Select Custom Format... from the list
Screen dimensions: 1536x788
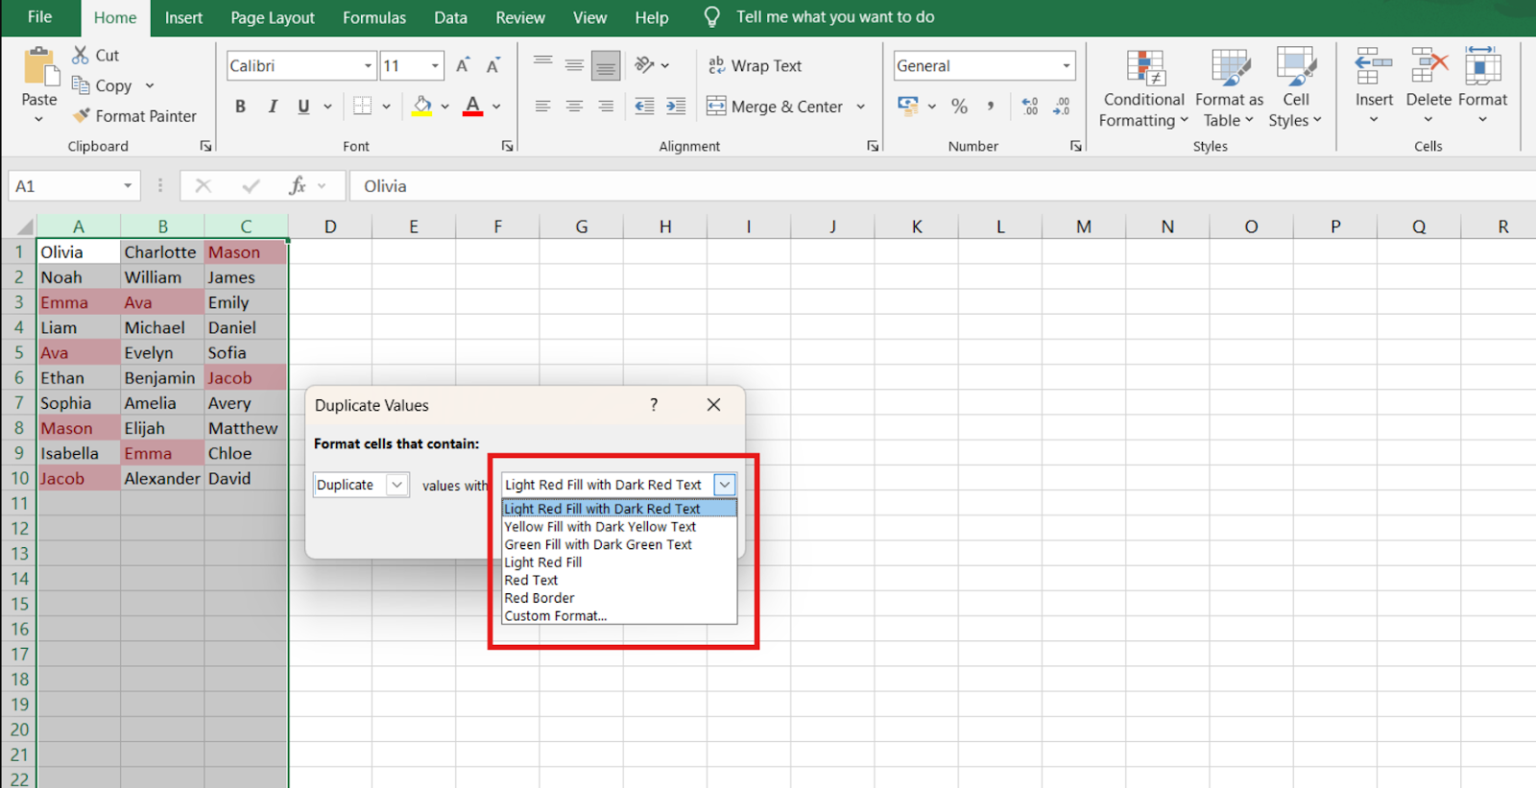click(555, 616)
